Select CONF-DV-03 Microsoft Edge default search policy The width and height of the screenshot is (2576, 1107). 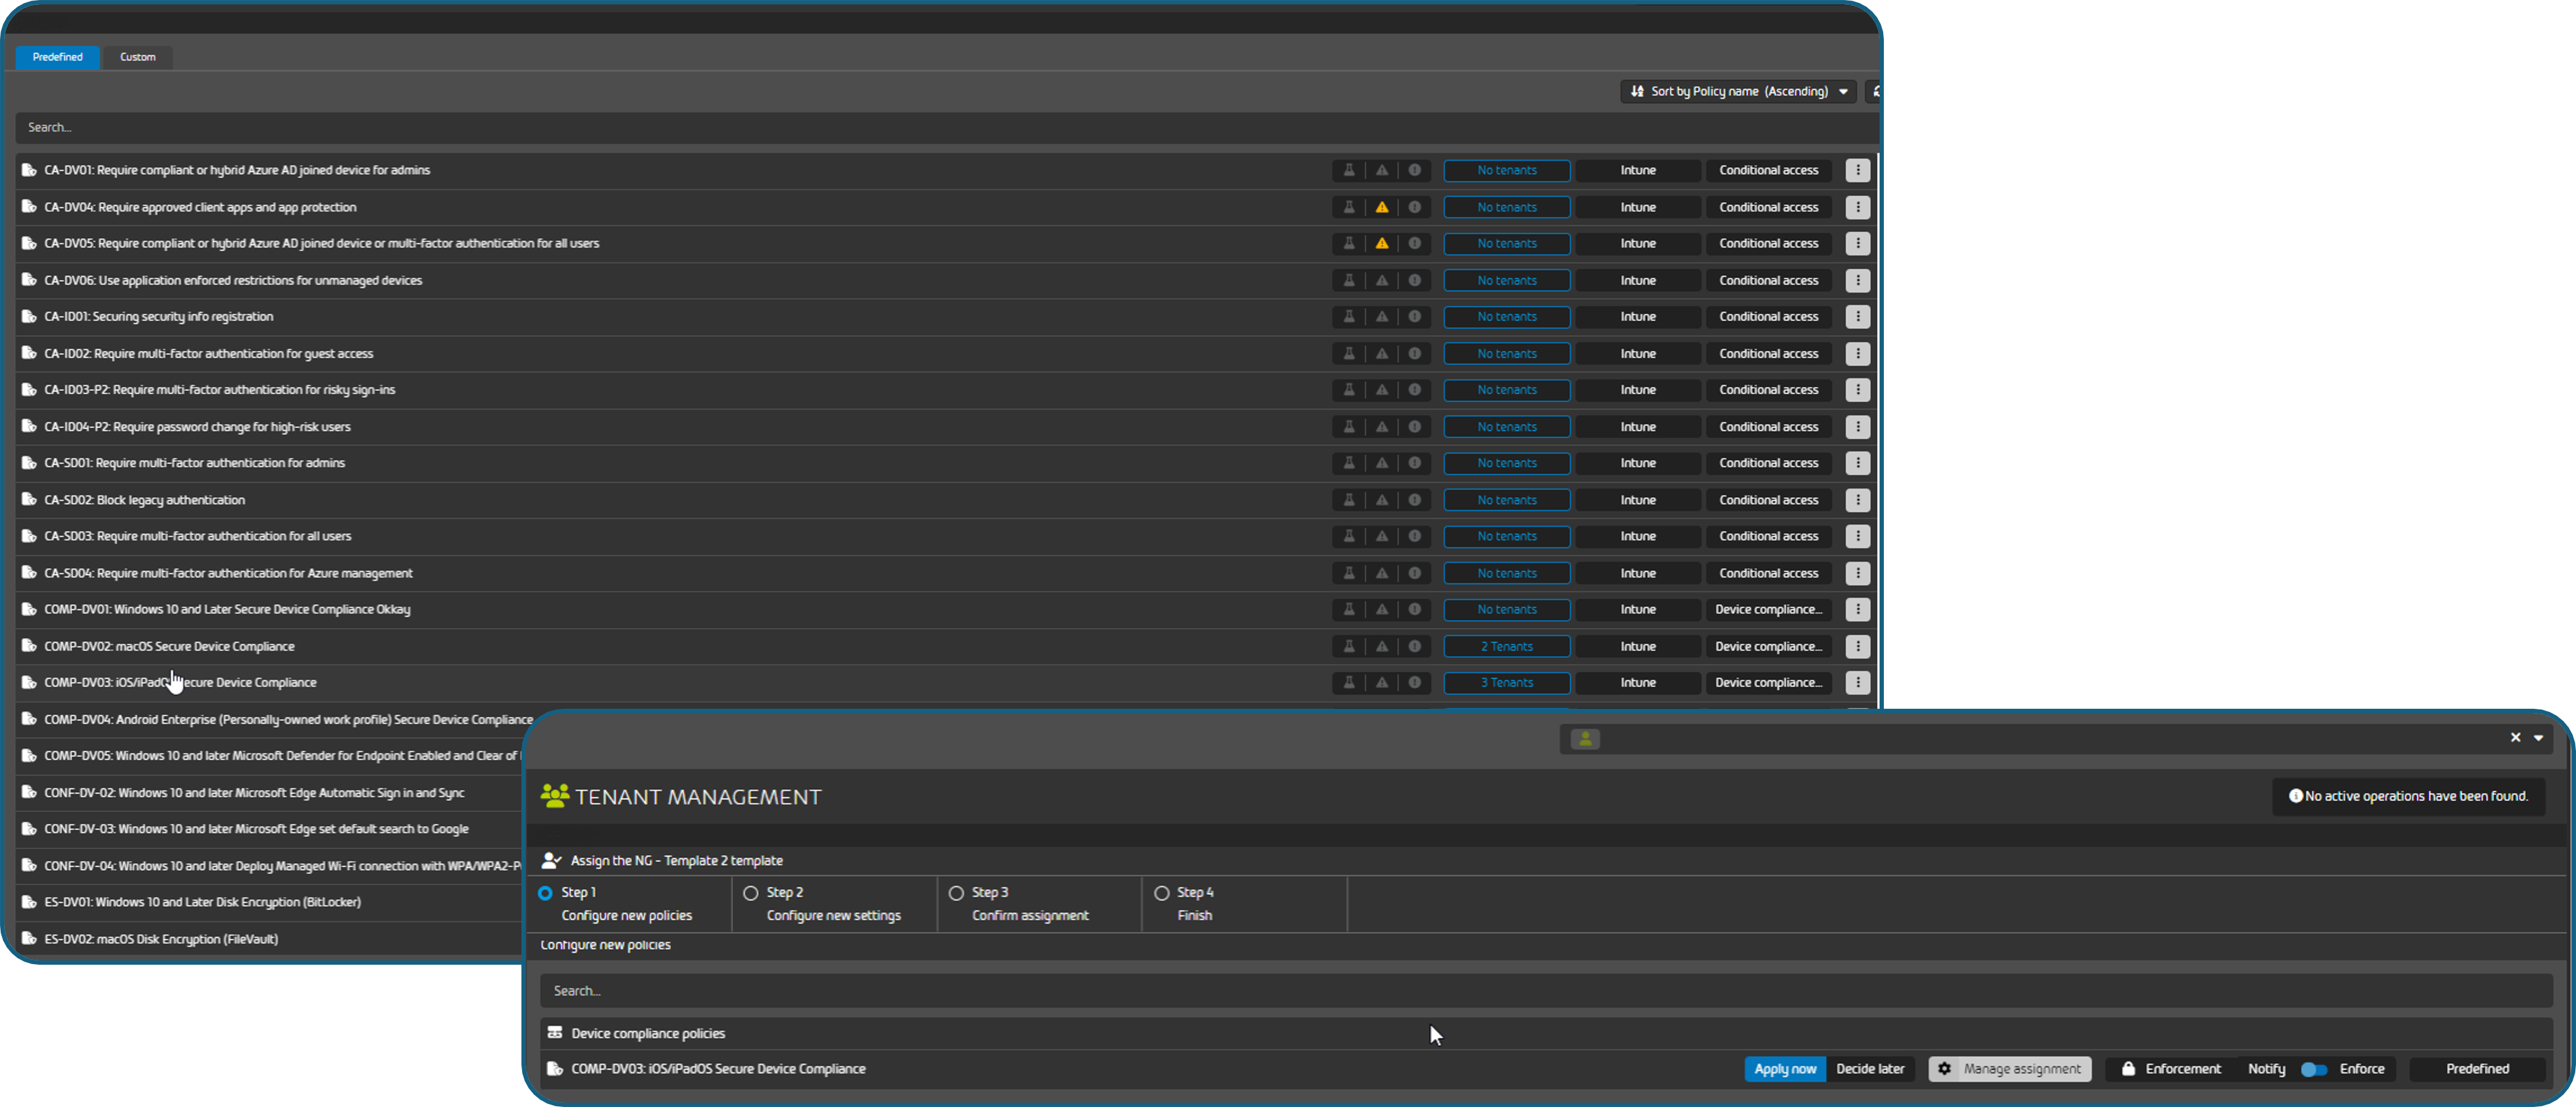tap(257, 829)
